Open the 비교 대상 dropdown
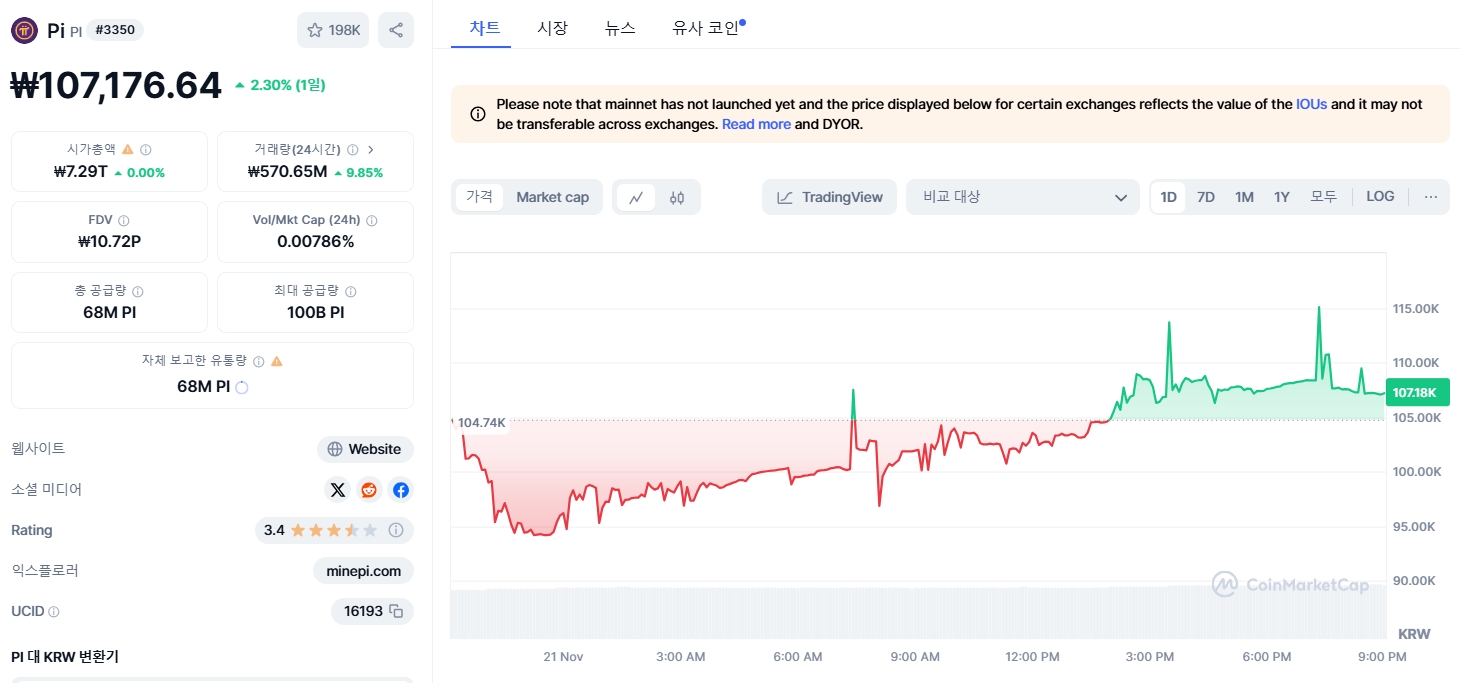The height and width of the screenshot is (683, 1460). pyautogui.click(x=1023, y=197)
